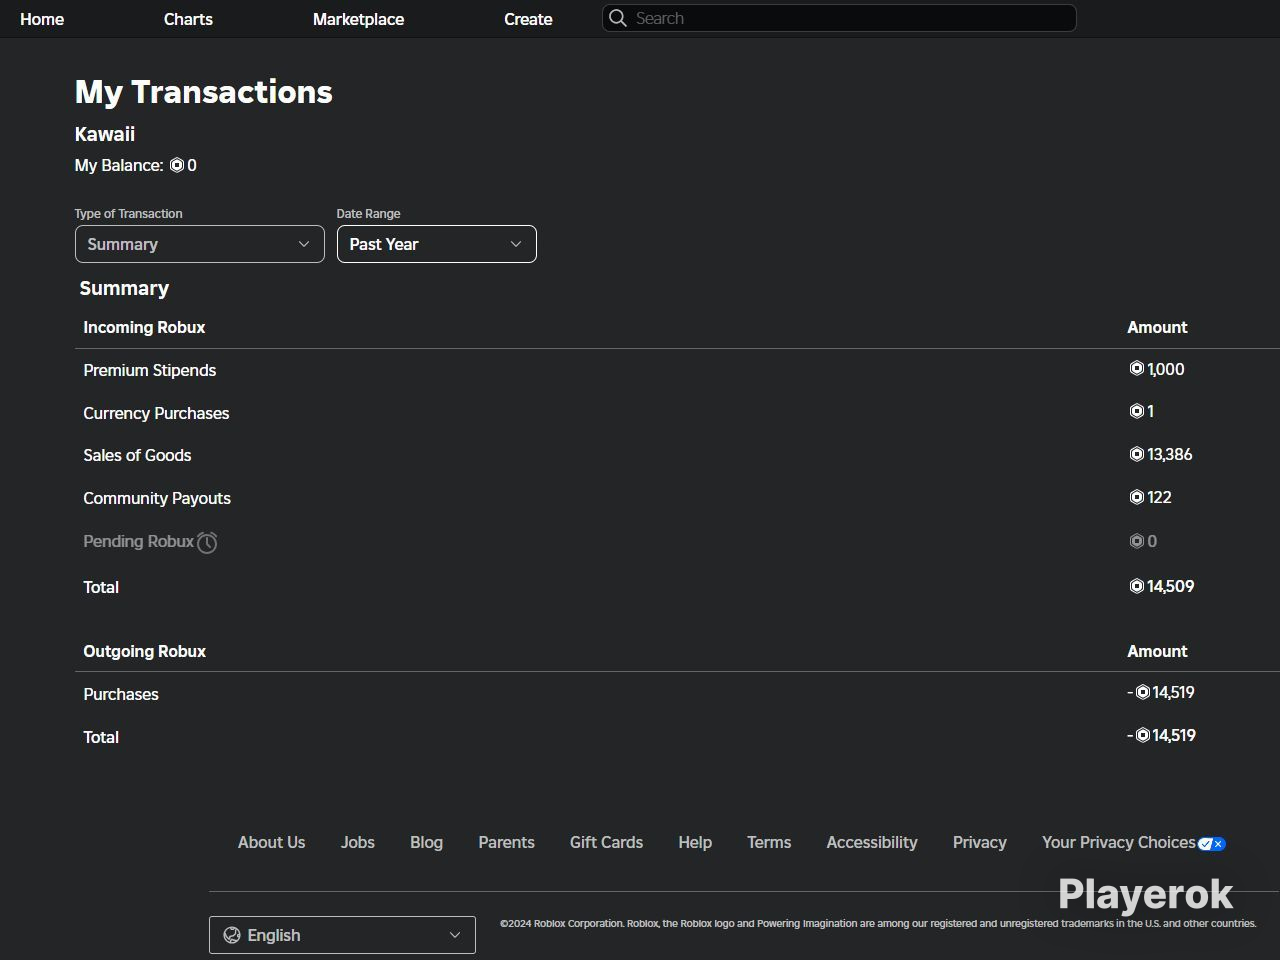1280x960 pixels.
Task: Open the Type of Transaction Summary dropdown
Action: click(x=200, y=244)
